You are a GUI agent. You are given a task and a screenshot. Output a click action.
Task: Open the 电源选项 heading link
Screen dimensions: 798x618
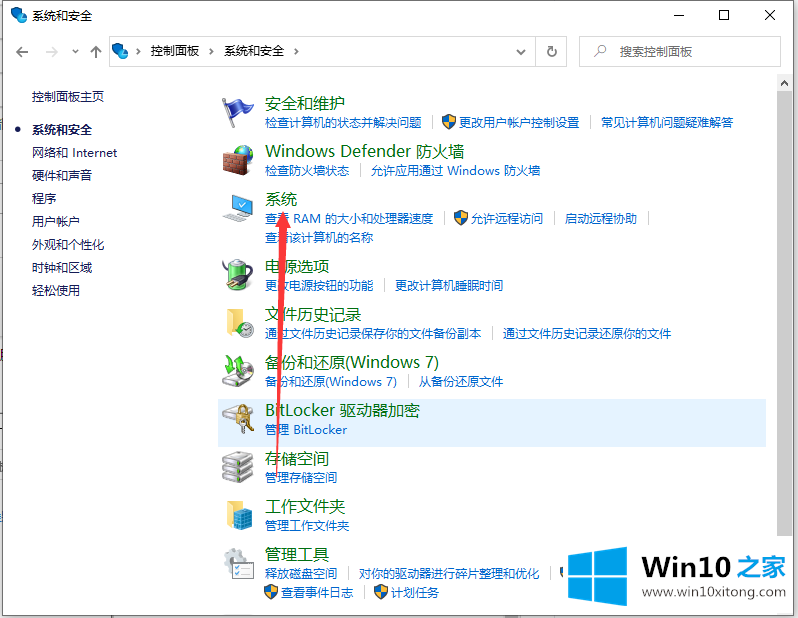click(297, 266)
